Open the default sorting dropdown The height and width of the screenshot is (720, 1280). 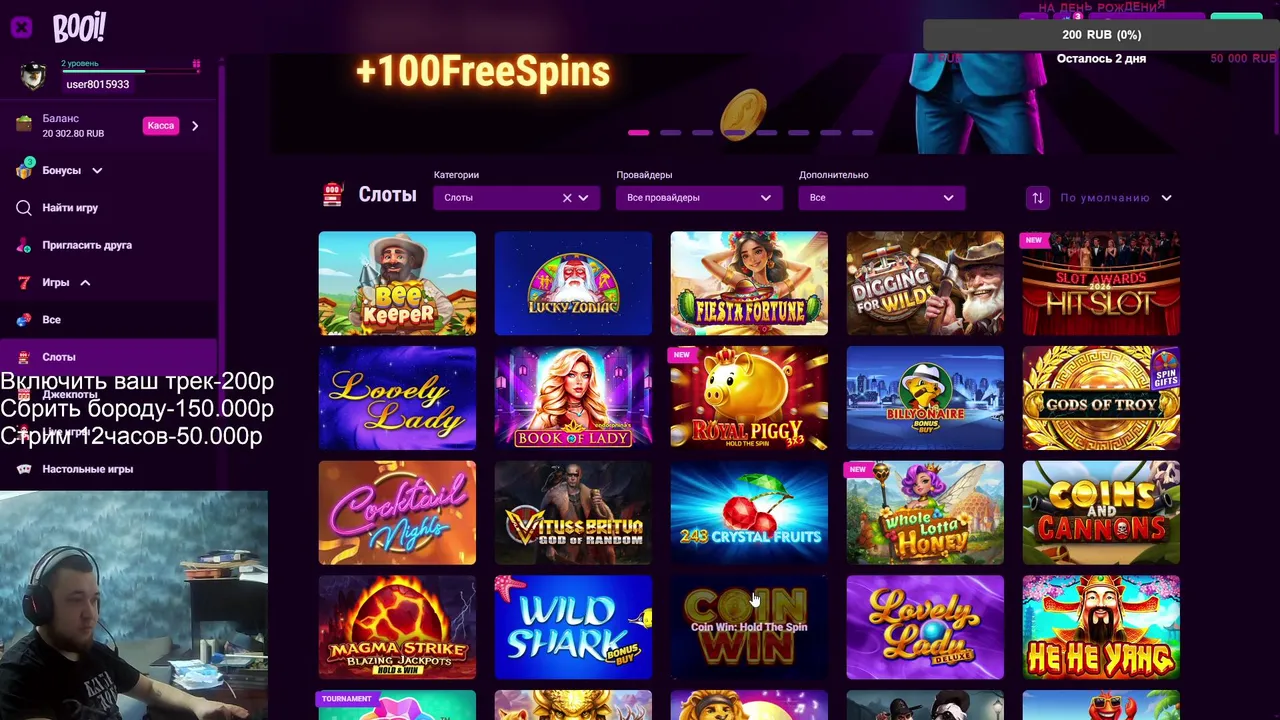click(x=1116, y=198)
